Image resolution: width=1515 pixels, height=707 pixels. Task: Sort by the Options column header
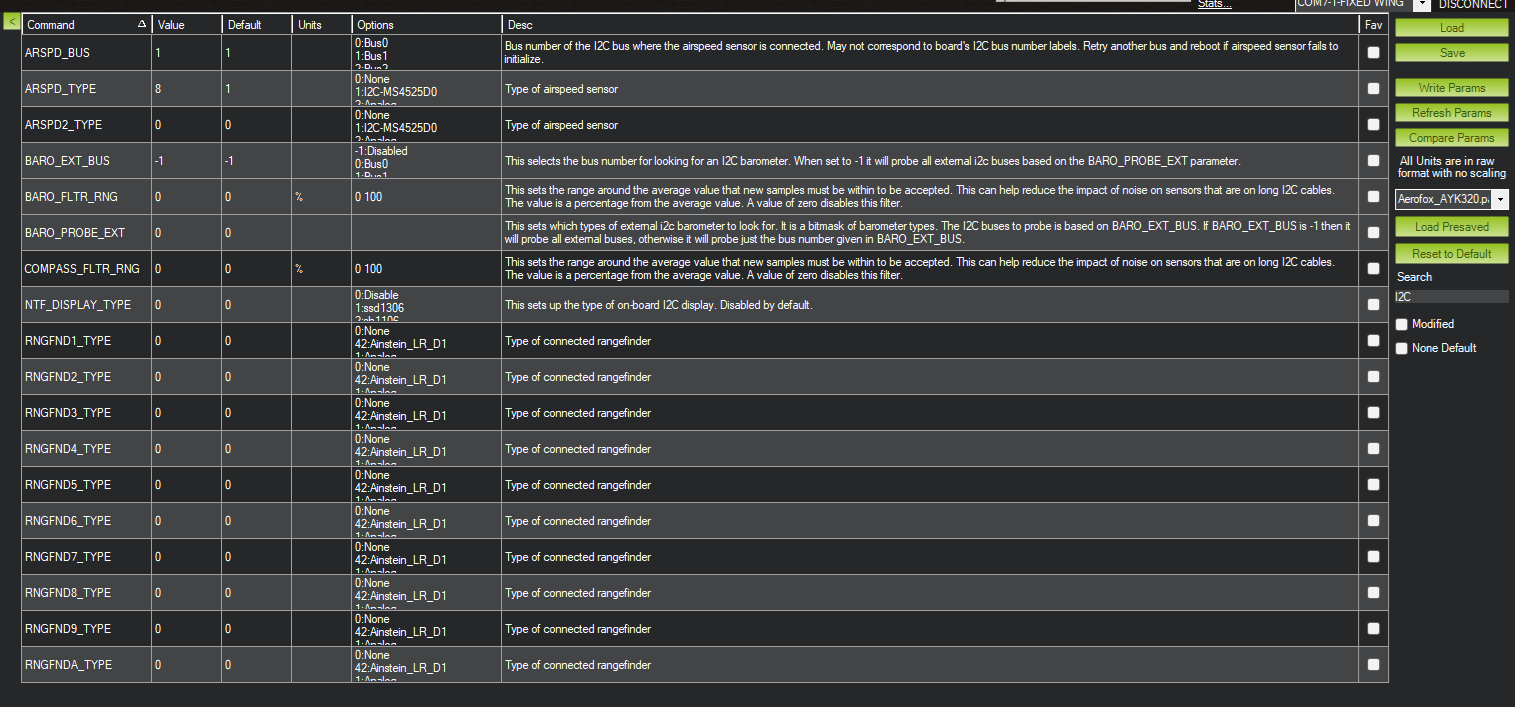coord(426,24)
